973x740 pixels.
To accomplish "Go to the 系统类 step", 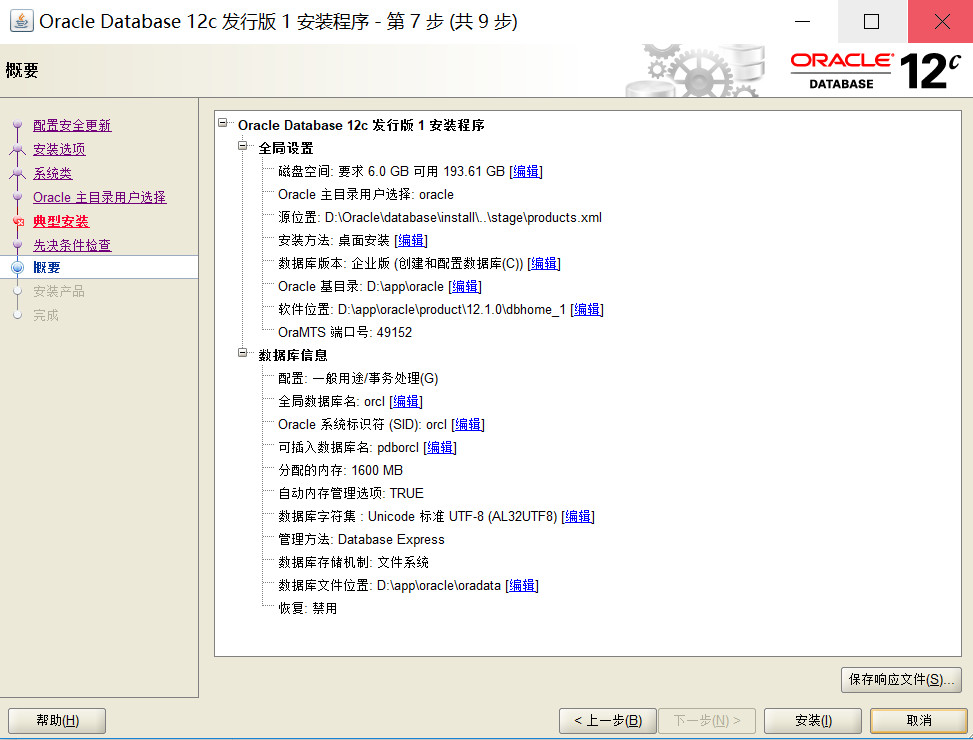I will click(x=53, y=174).
